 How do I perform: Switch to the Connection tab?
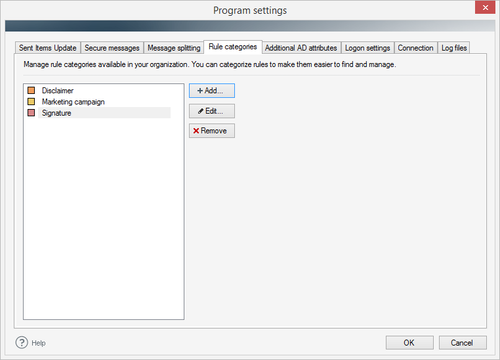pyautogui.click(x=415, y=48)
